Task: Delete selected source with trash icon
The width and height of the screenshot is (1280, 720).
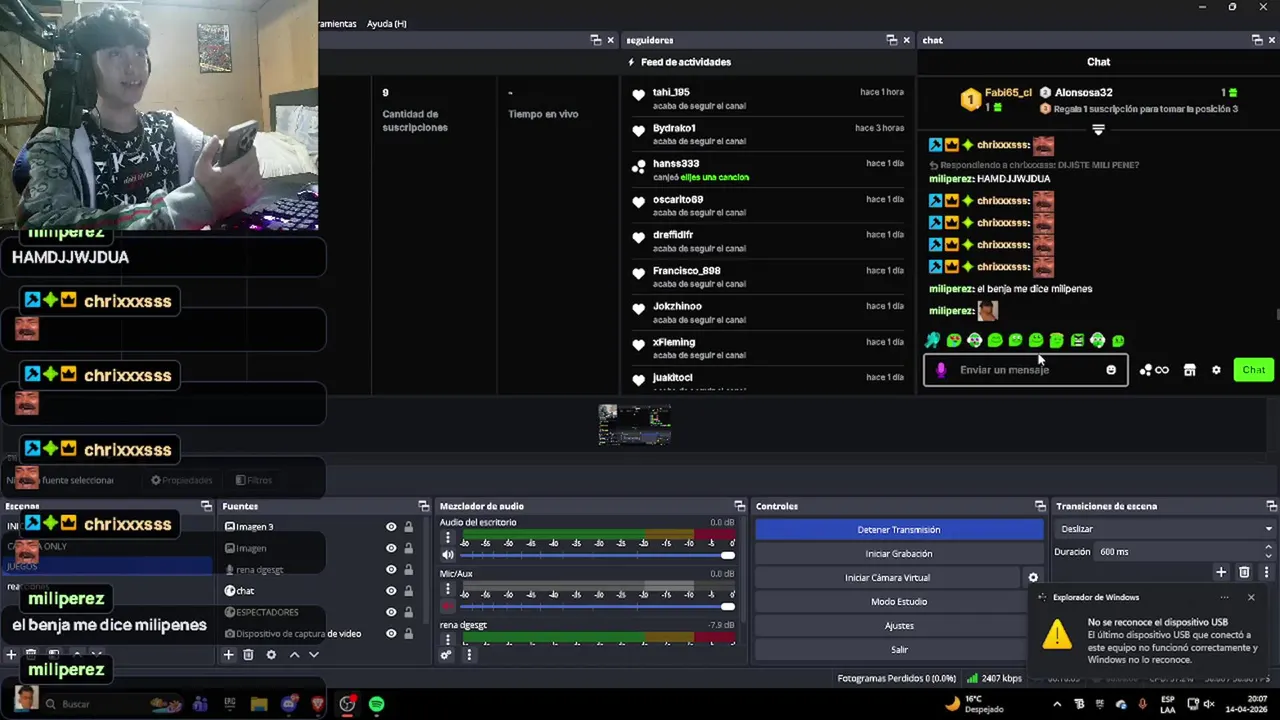Action: pyautogui.click(x=248, y=655)
